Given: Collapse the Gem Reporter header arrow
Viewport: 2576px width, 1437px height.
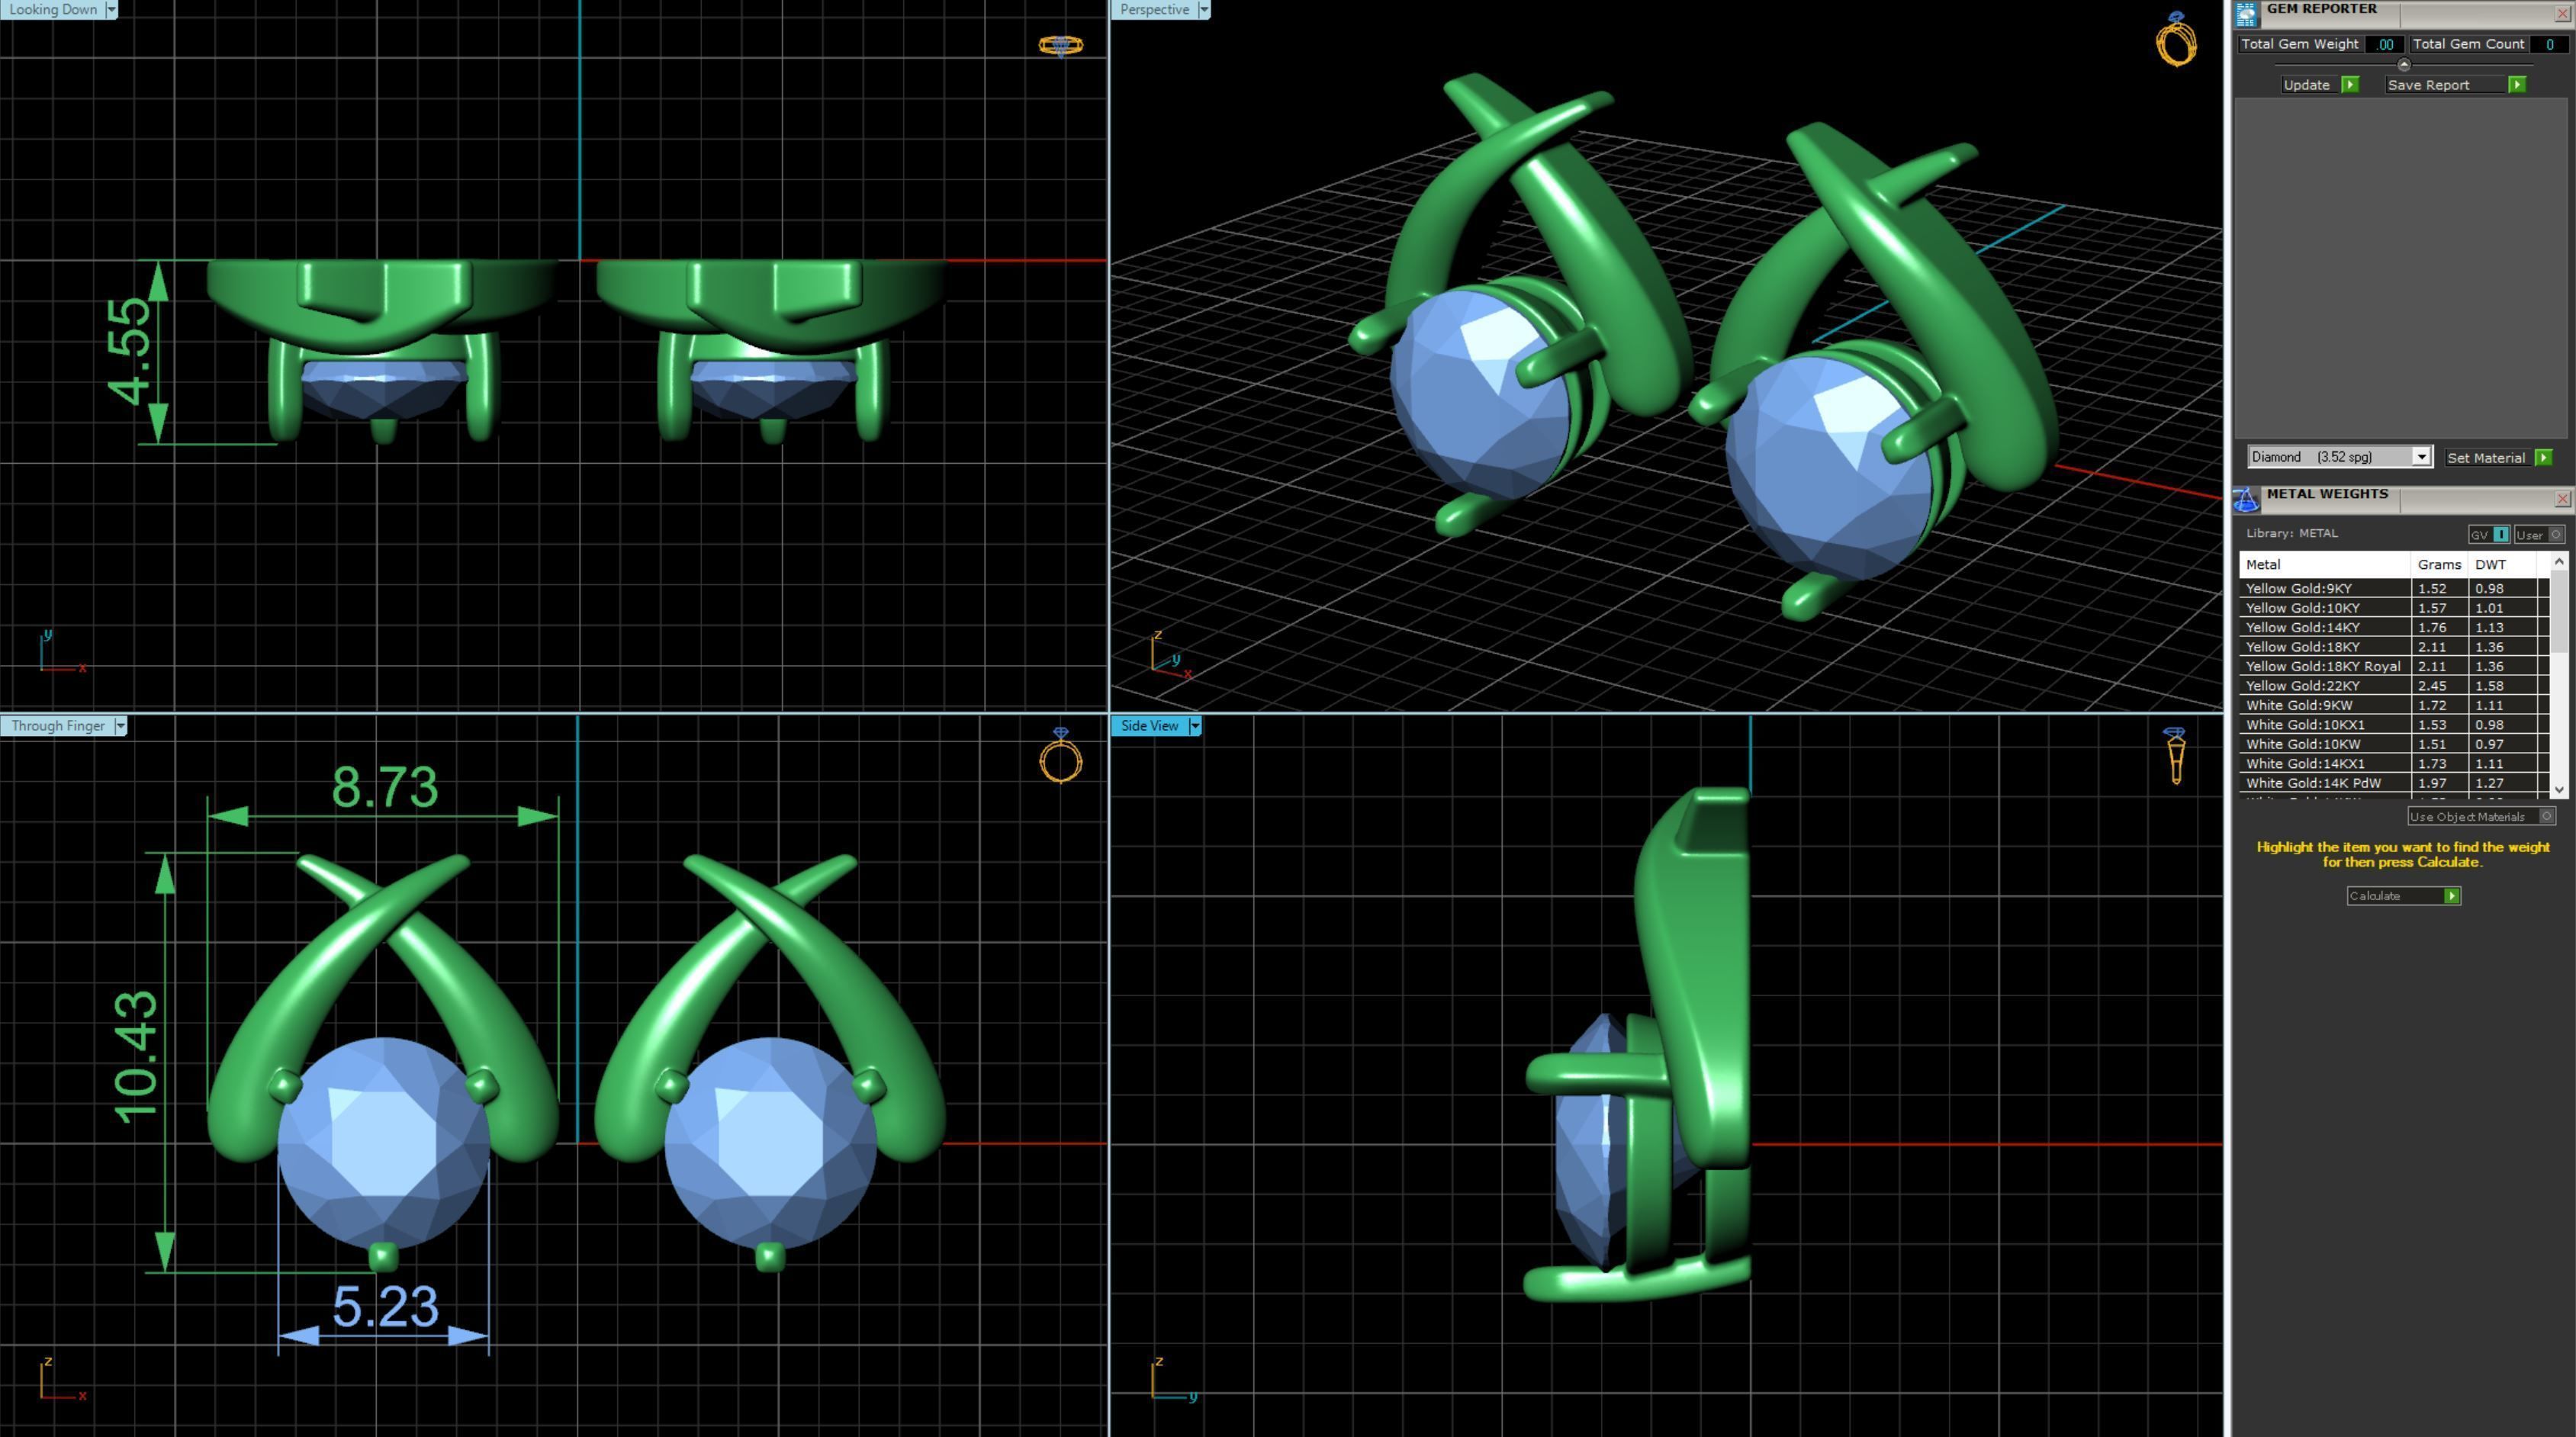Looking at the screenshot, I should (2404, 65).
